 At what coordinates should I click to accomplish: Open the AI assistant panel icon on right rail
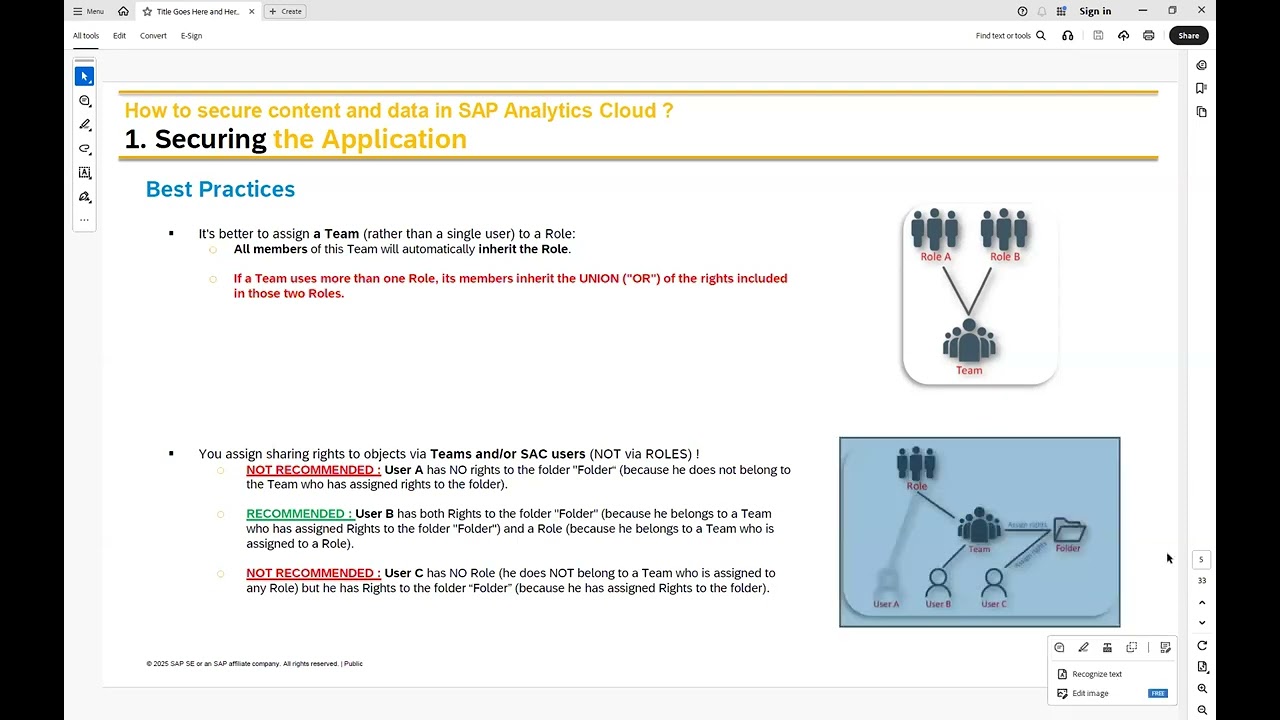click(1202, 65)
